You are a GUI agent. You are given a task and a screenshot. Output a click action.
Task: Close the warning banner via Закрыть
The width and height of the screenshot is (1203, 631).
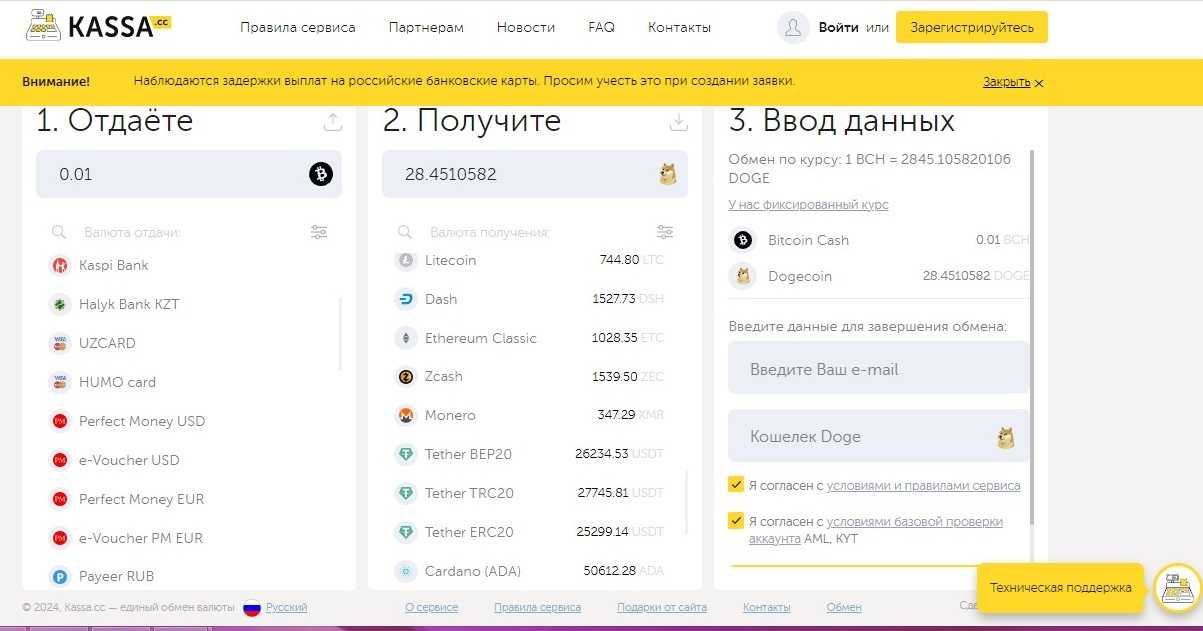1012,82
